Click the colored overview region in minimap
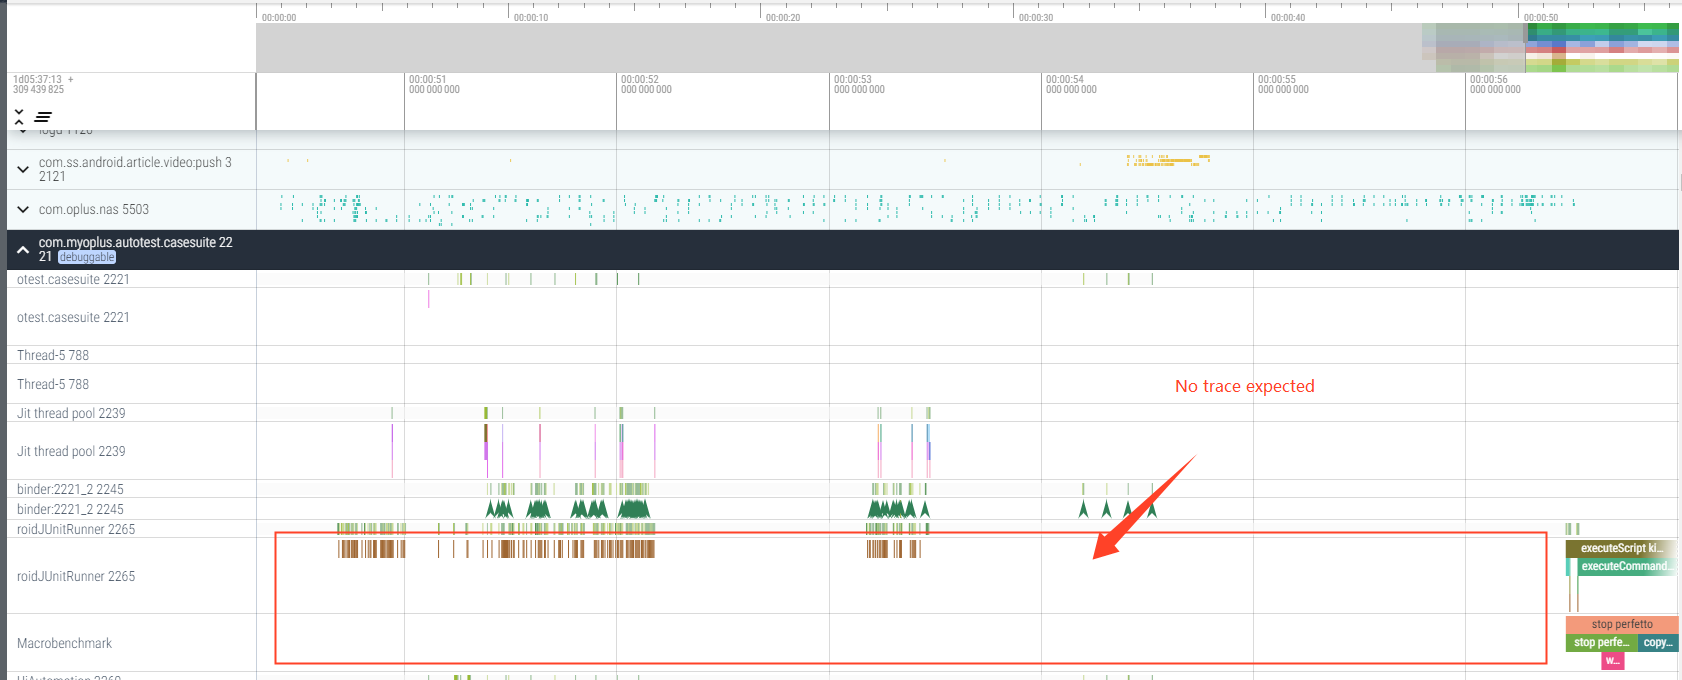 tap(1600, 47)
